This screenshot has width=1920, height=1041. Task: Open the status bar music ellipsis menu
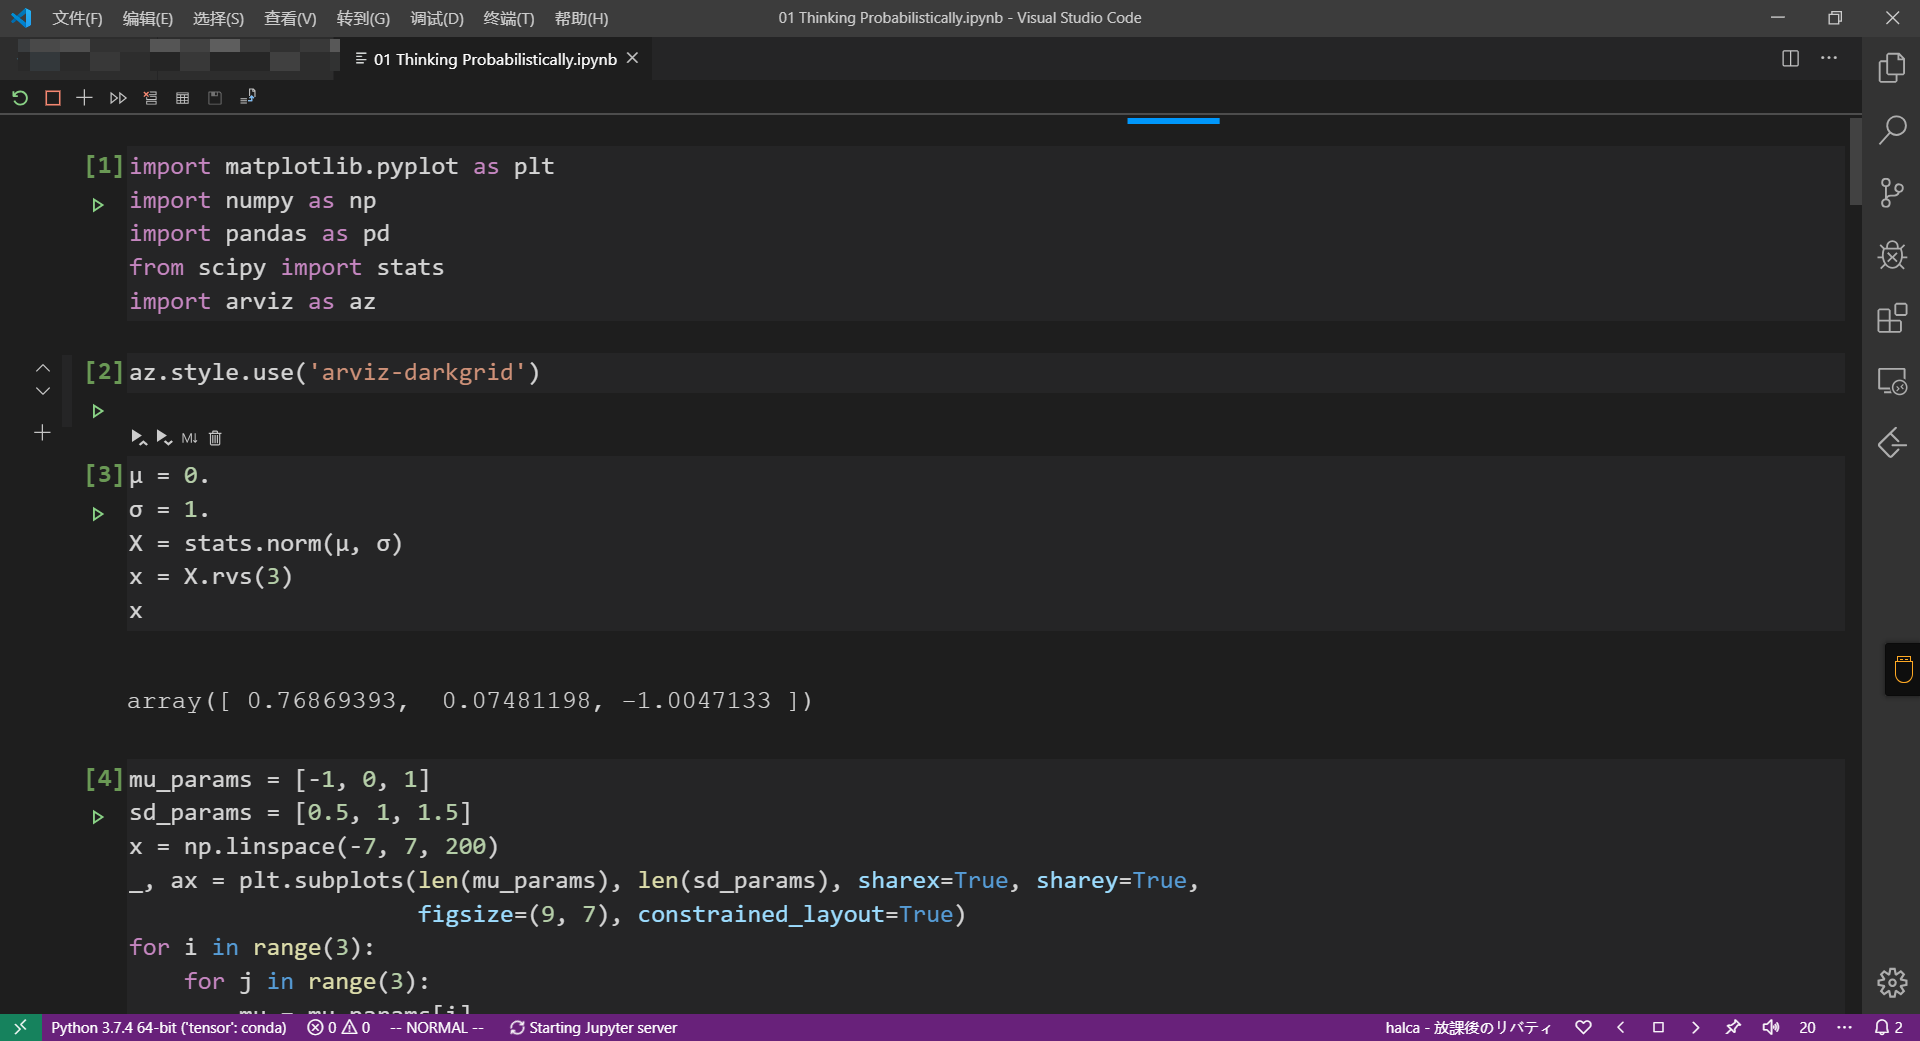1844,1027
